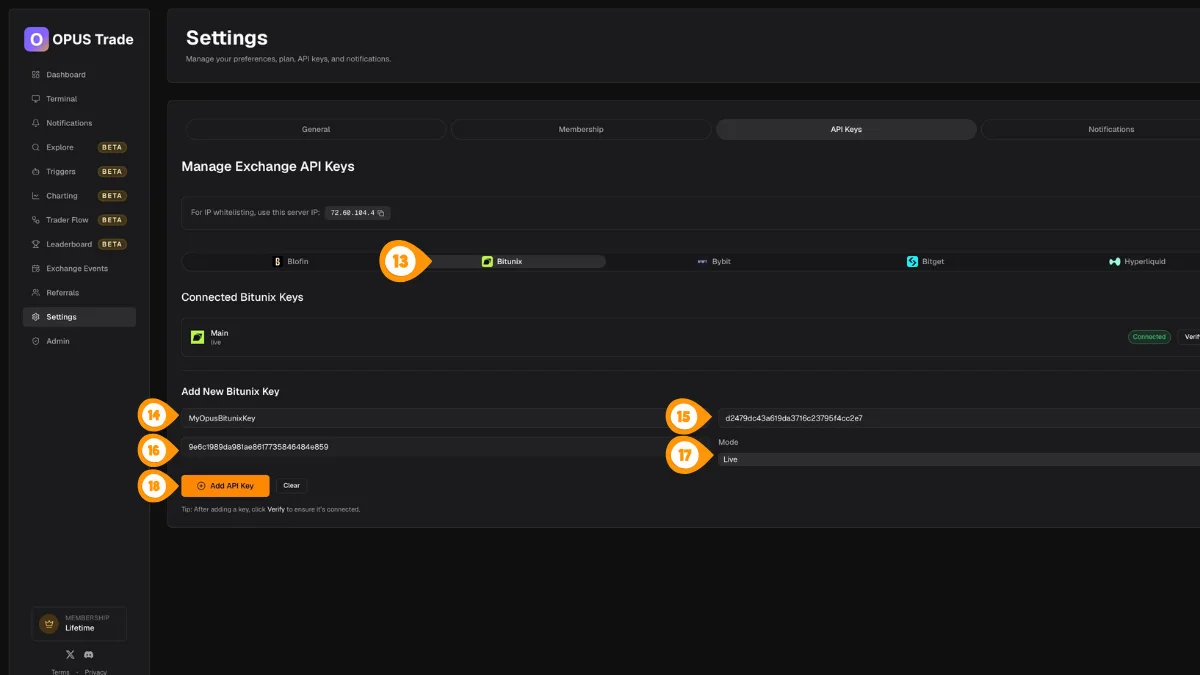The width and height of the screenshot is (1200, 675).
Task: Select Settings gear item in sidebar
Action: pyautogui.click(x=79, y=317)
